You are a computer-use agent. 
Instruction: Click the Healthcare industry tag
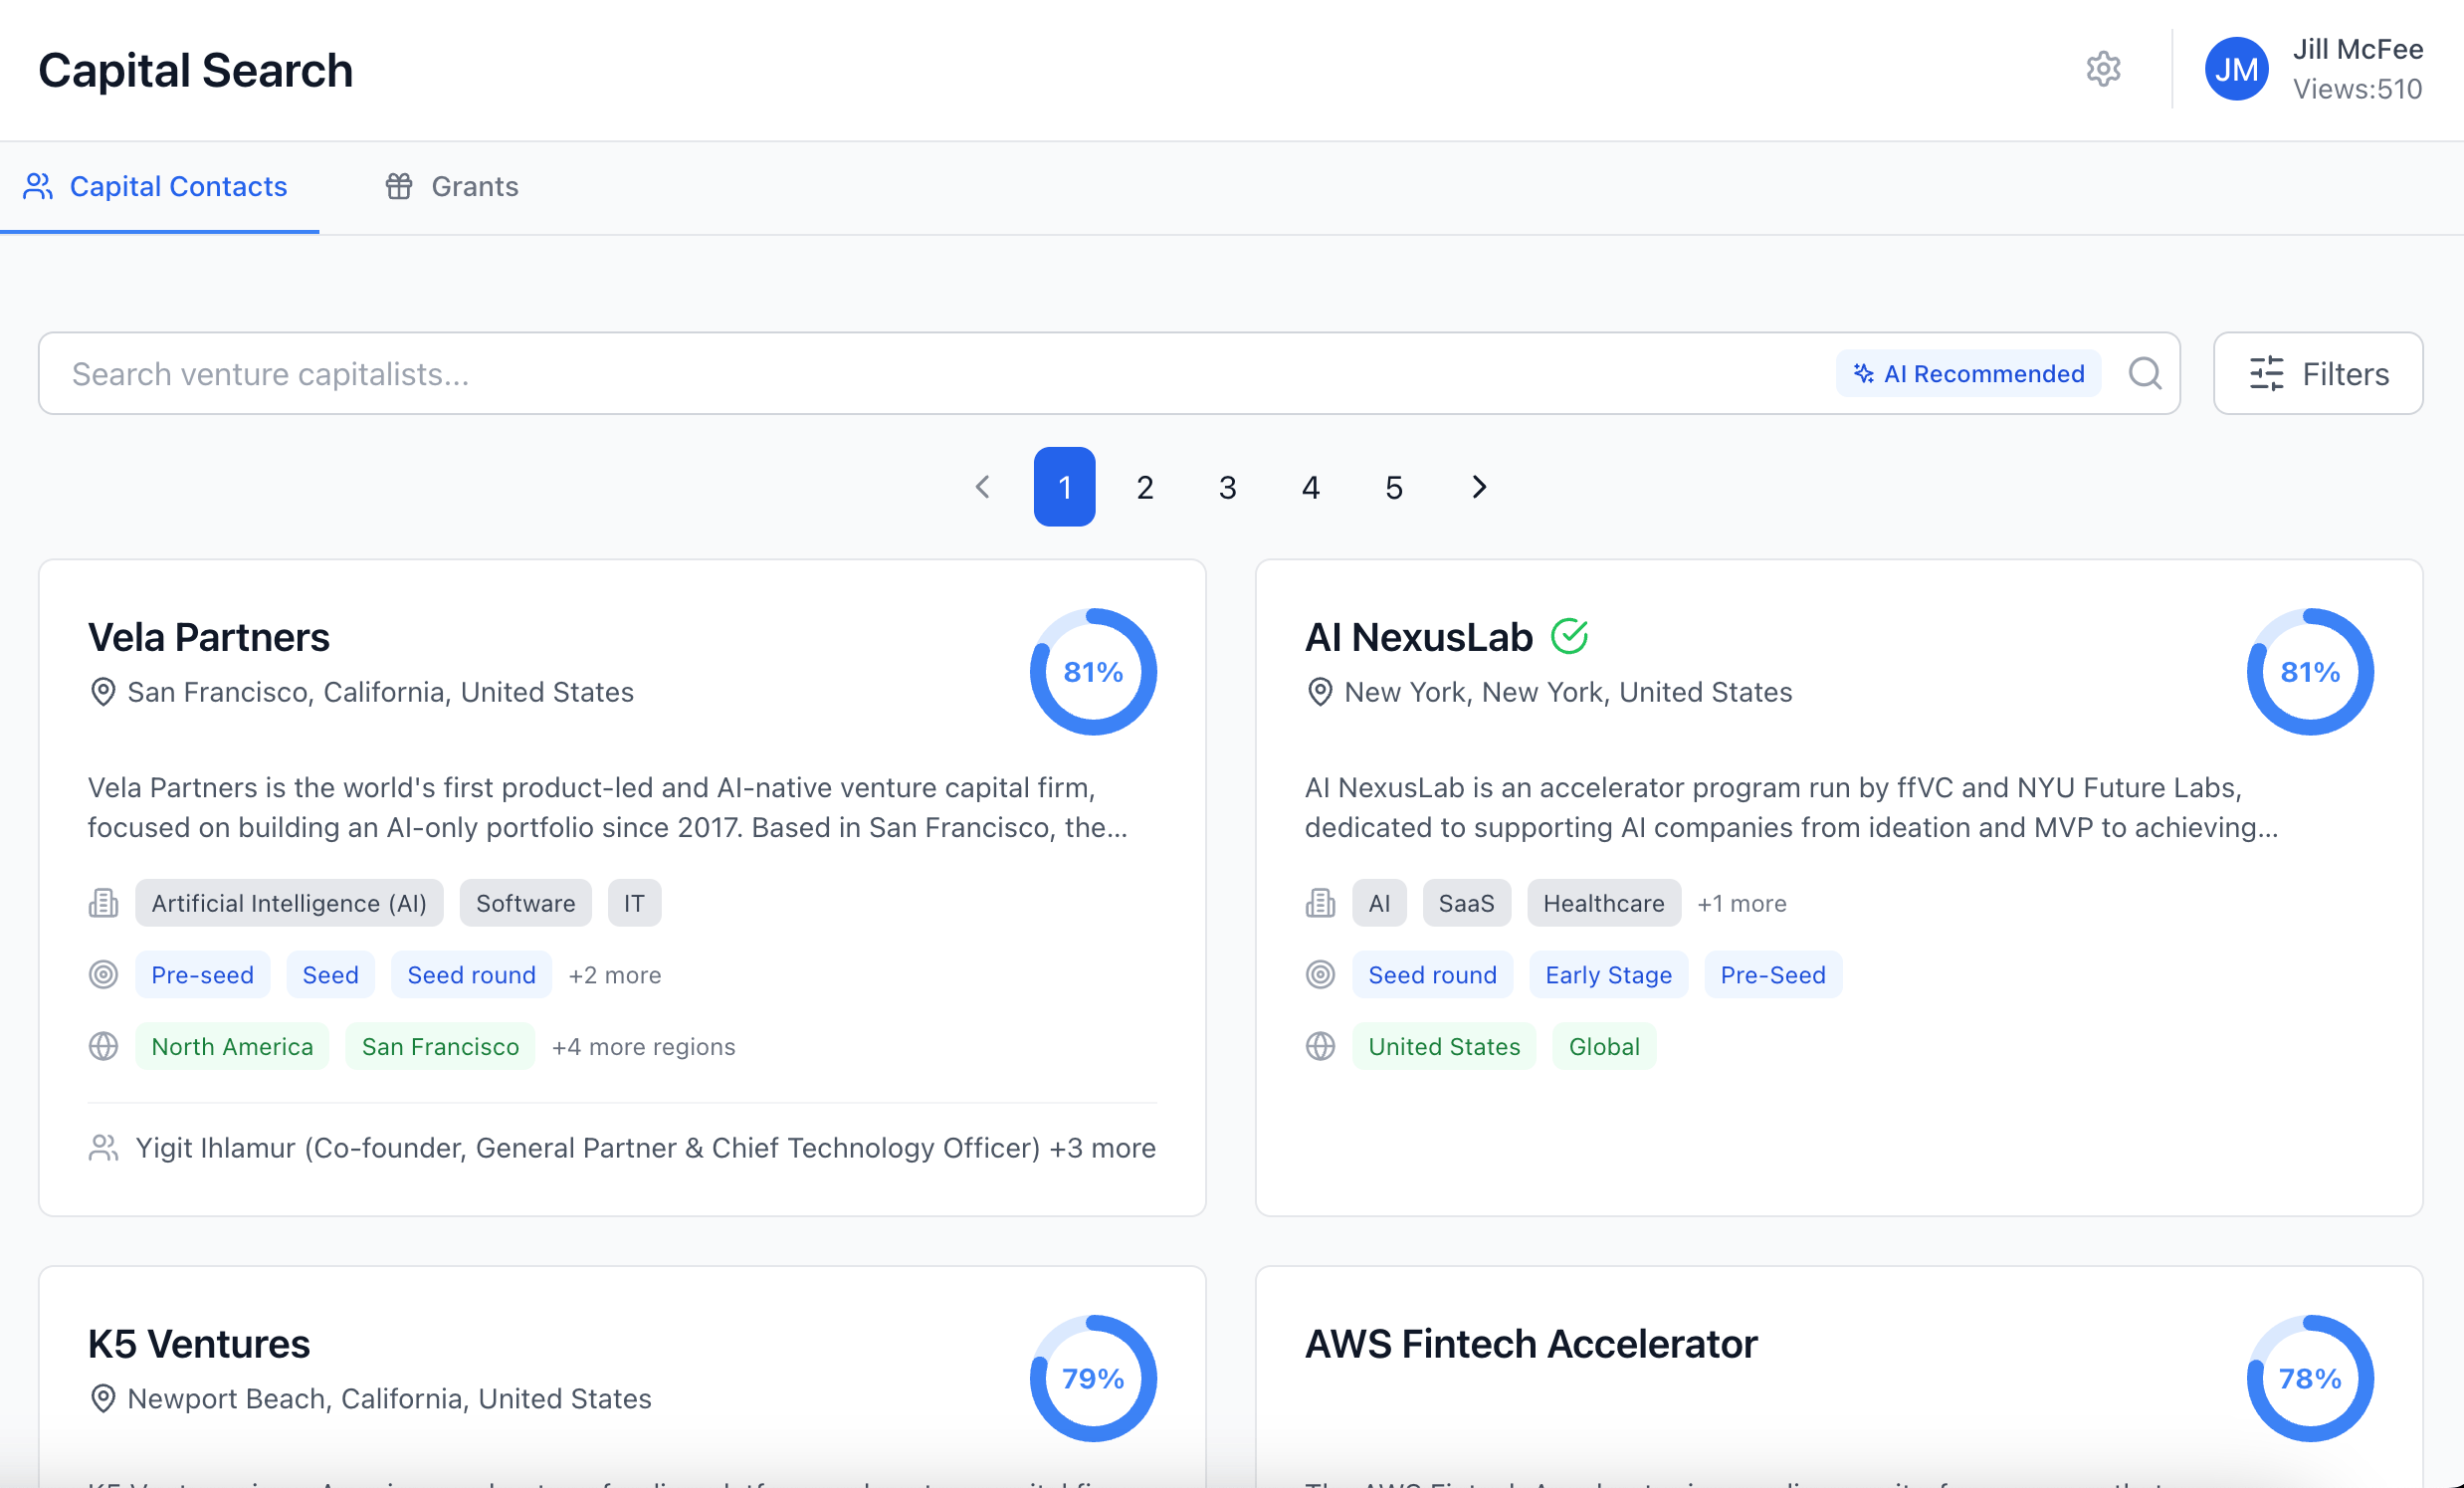coord(1604,903)
